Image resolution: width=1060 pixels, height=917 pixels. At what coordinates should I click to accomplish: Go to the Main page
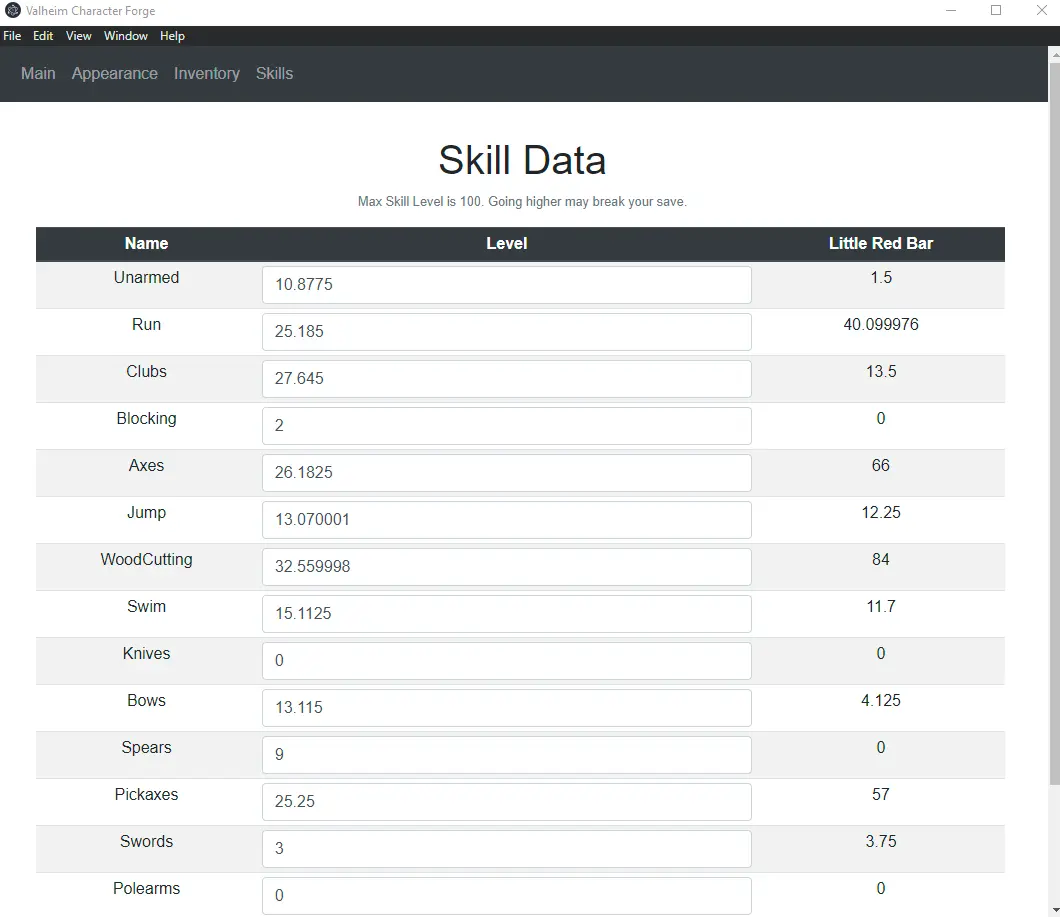[x=38, y=73]
